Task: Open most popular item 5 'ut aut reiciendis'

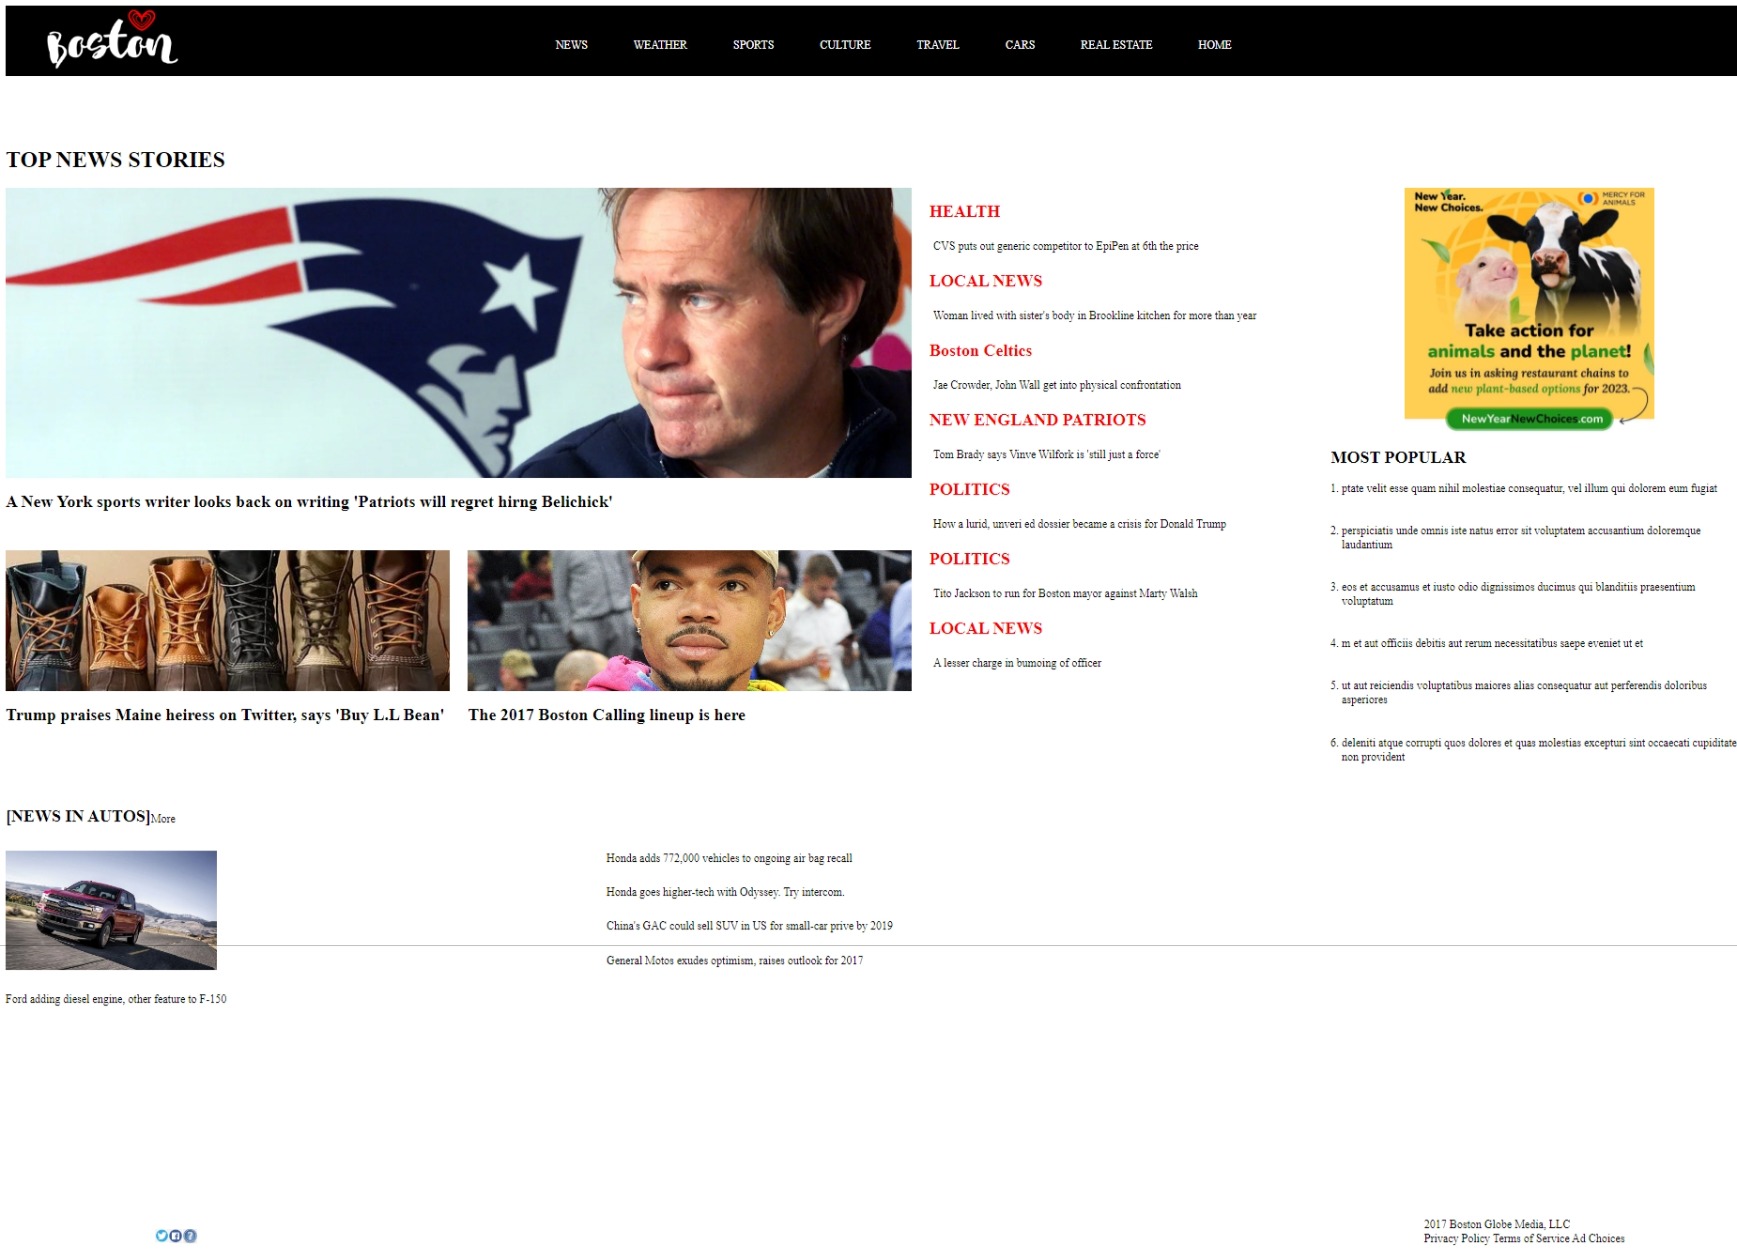Action: pyautogui.click(x=1524, y=693)
